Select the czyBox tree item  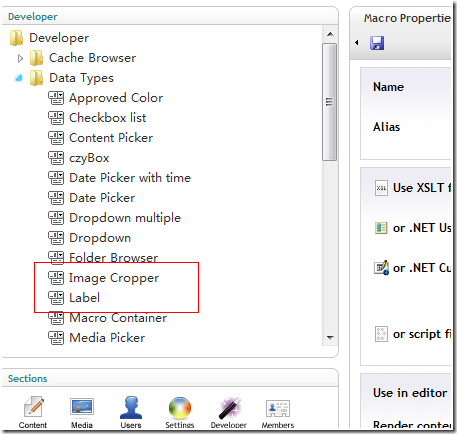[89, 158]
